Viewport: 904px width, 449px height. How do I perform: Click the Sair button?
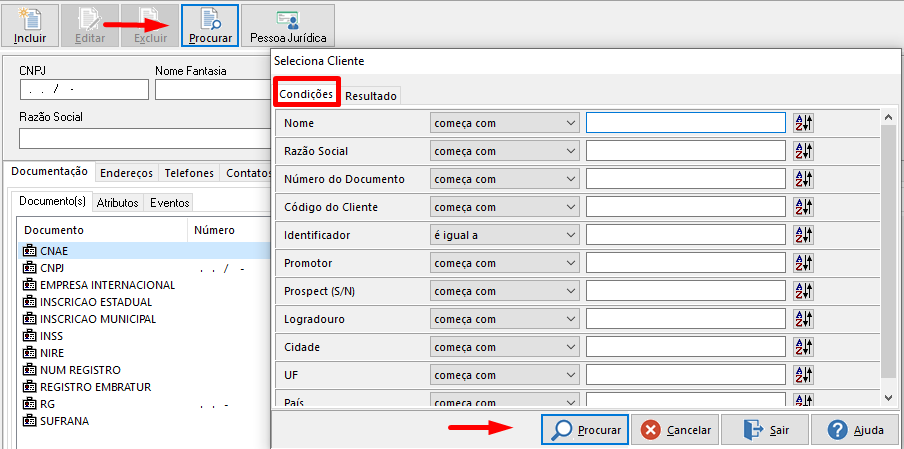(x=765, y=430)
